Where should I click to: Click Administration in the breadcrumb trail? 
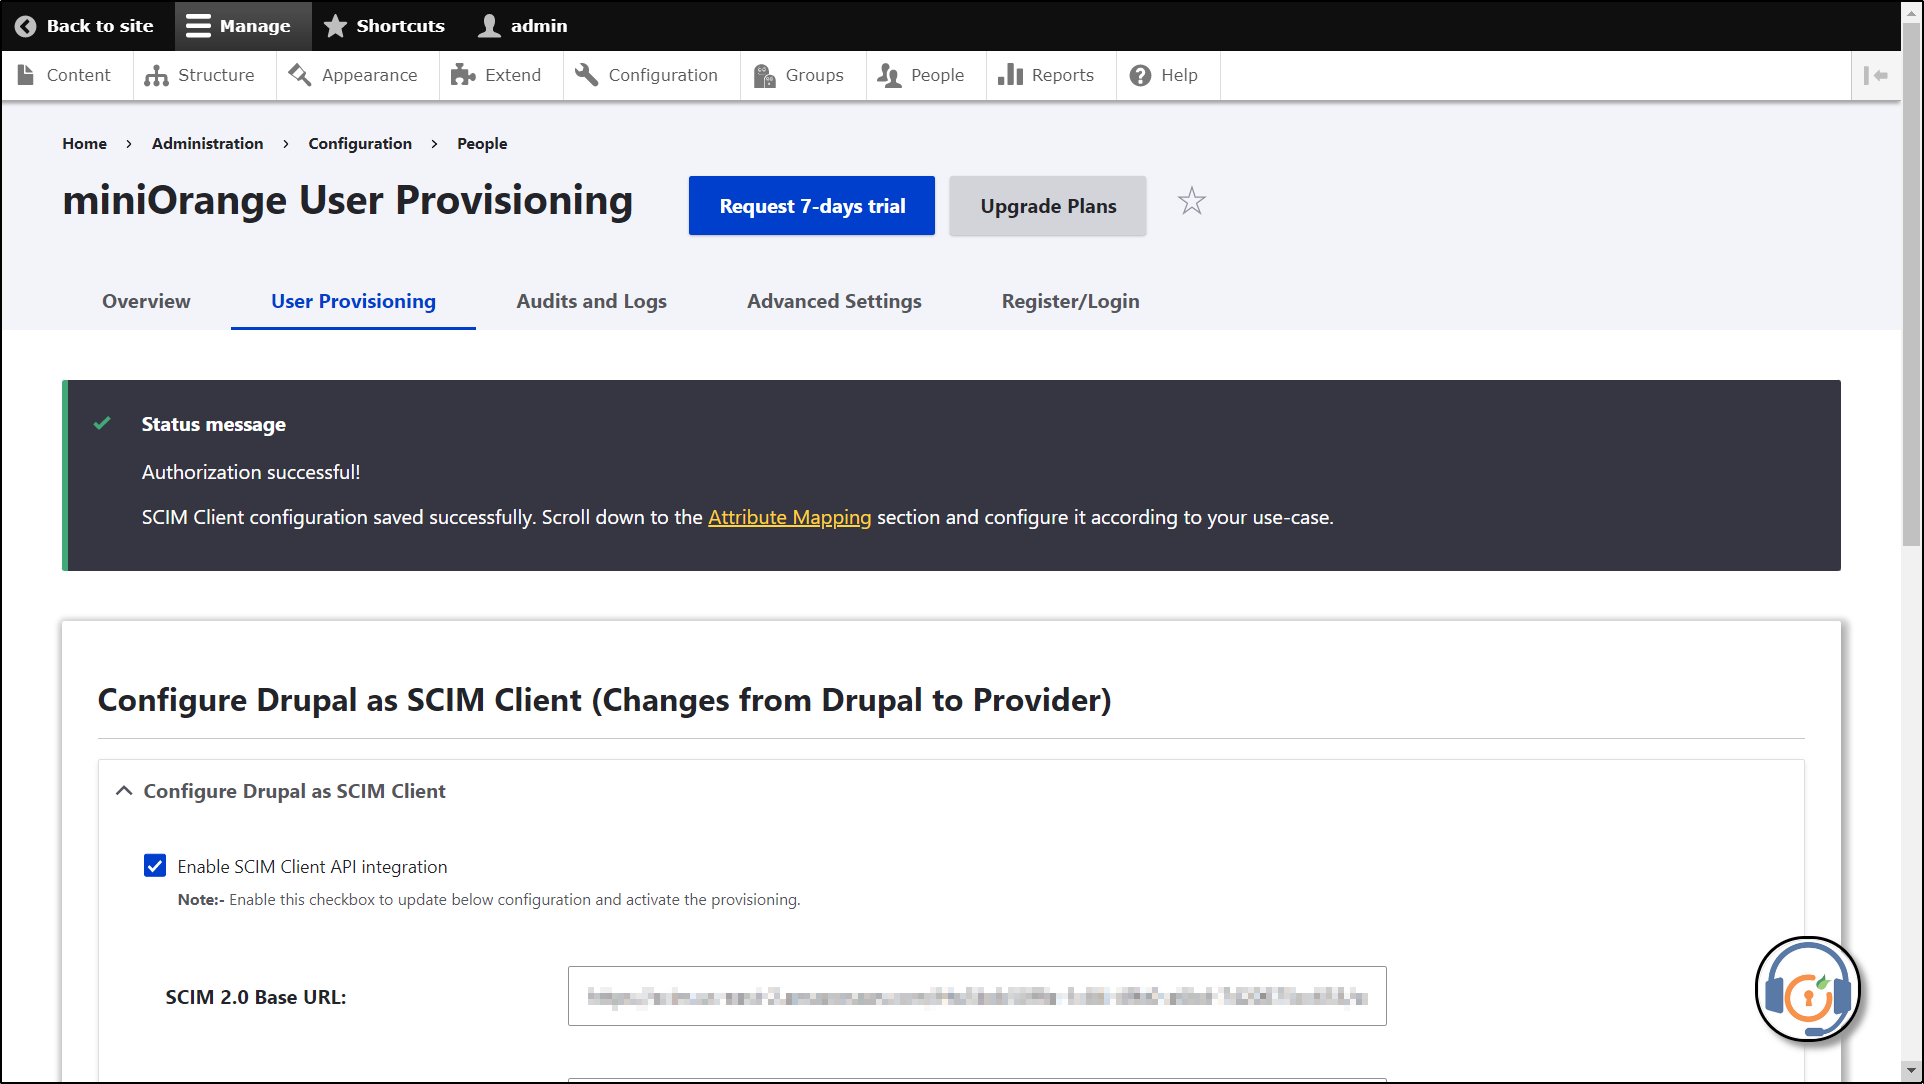click(x=207, y=143)
